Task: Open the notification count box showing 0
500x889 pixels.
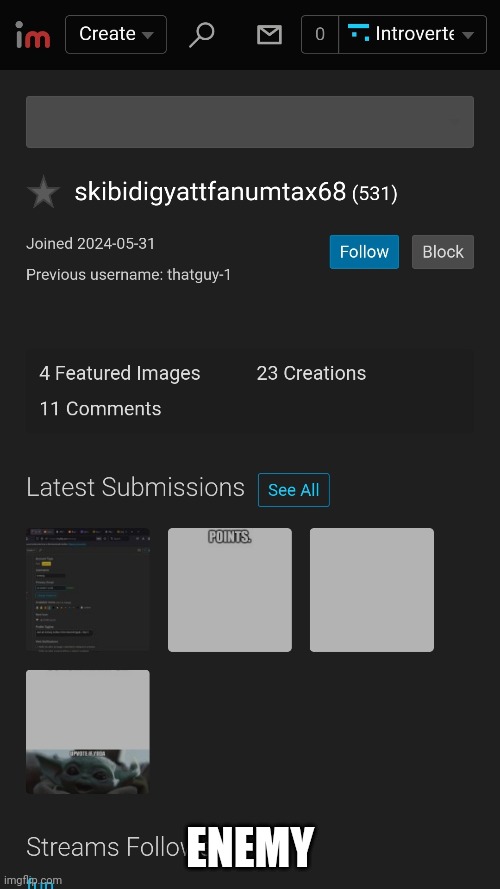Action: tap(320, 35)
